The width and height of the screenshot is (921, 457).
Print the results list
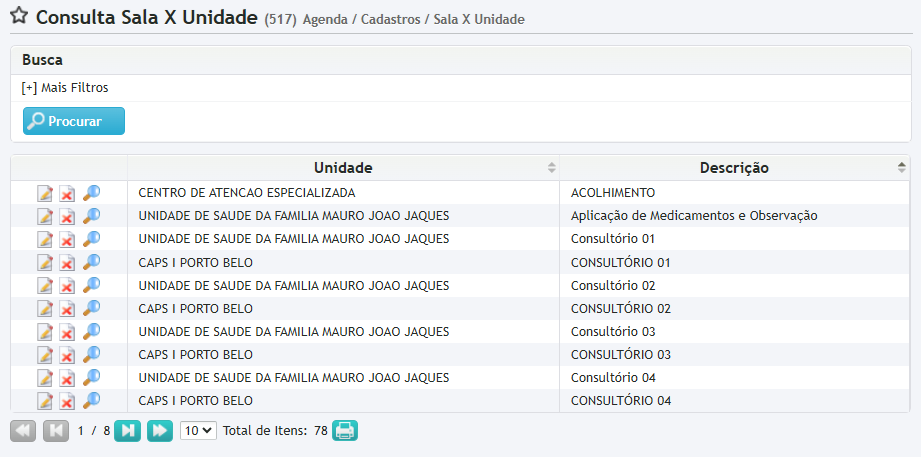pyautogui.click(x=345, y=431)
